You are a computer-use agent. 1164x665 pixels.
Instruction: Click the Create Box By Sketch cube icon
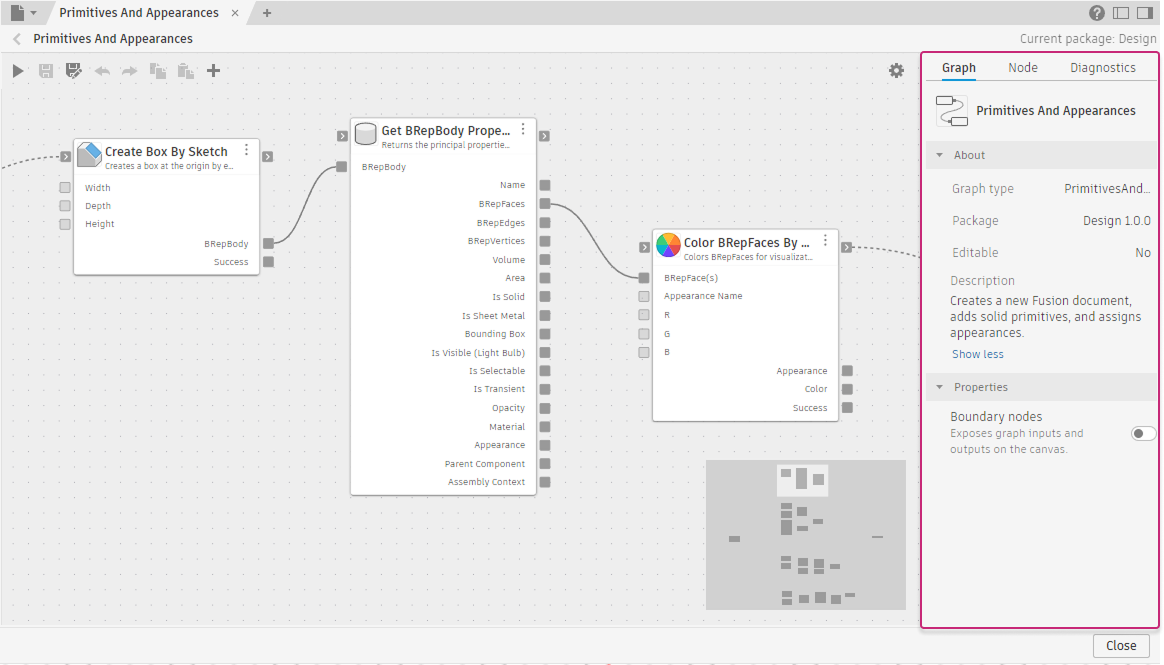[x=89, y=154]
